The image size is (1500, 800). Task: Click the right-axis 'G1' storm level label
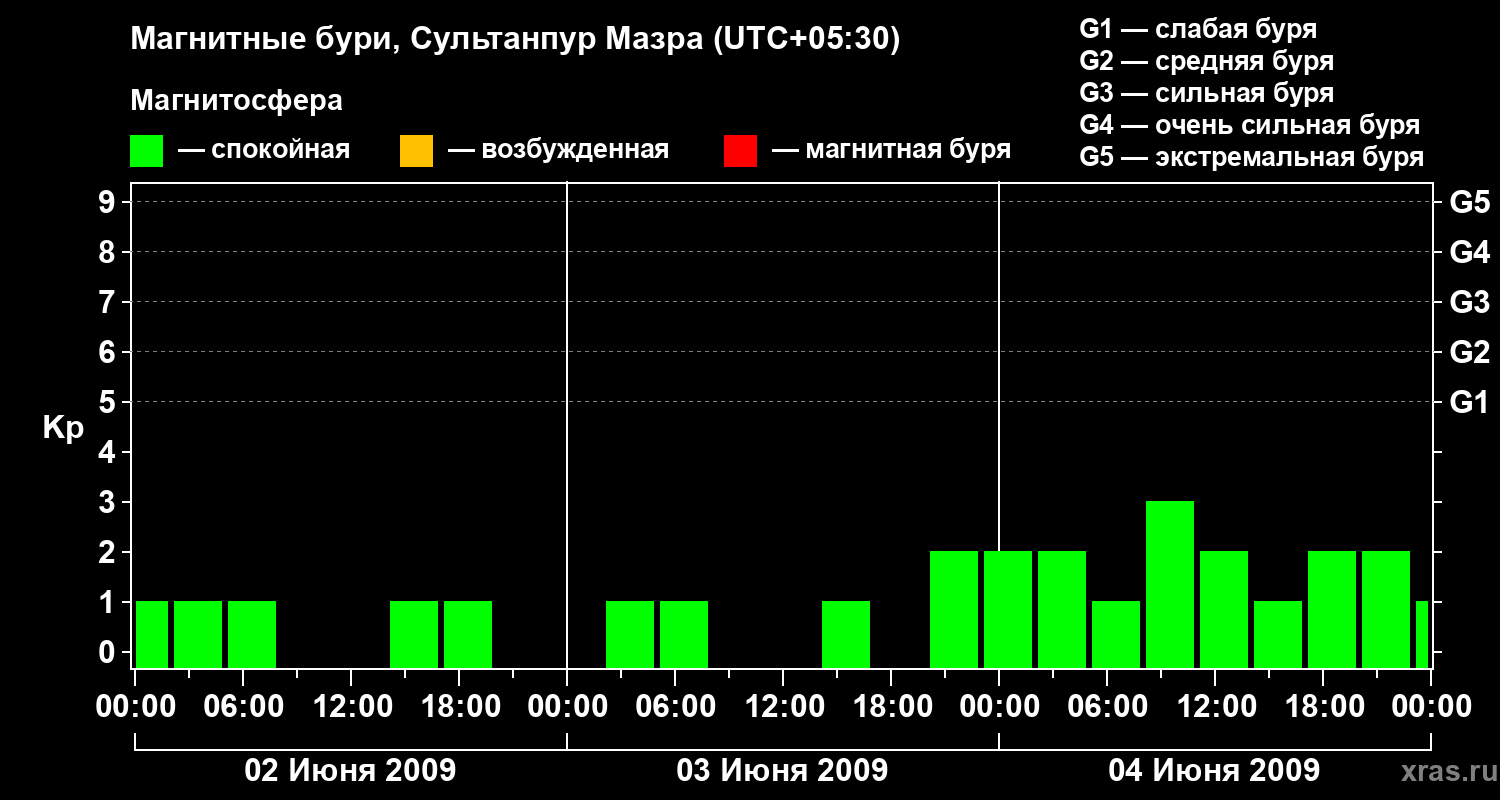1470,402
